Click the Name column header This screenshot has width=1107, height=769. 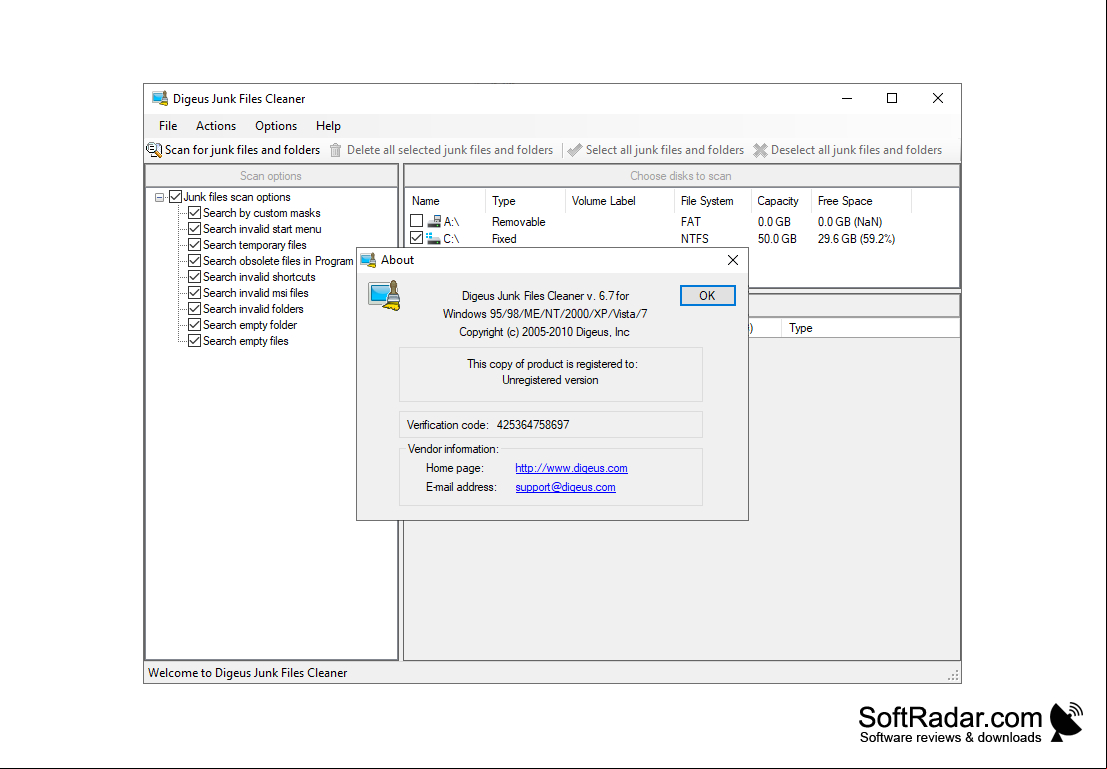pyautogui.click(x=445, y=201)
